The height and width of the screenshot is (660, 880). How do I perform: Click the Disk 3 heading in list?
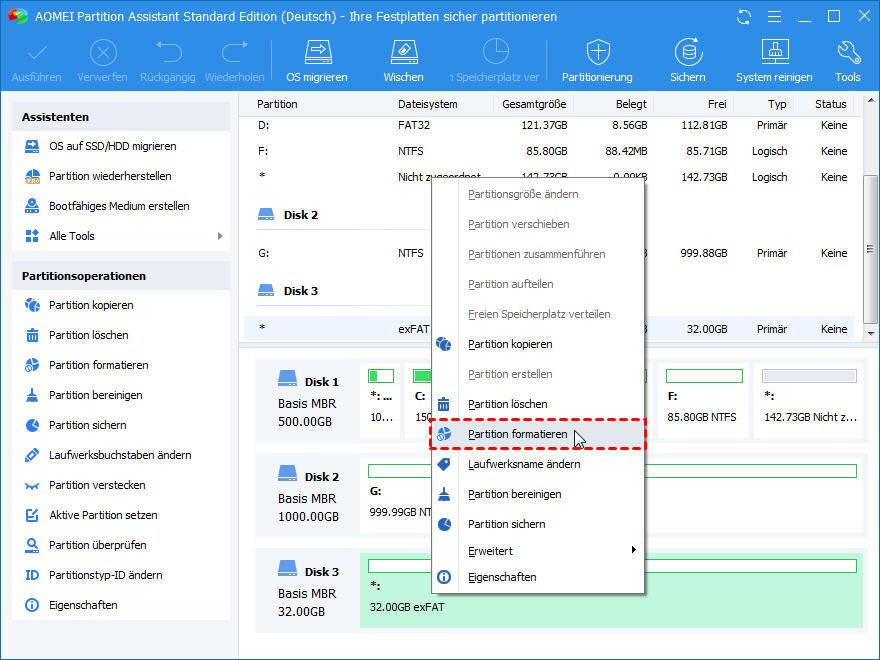coord(300,291)
